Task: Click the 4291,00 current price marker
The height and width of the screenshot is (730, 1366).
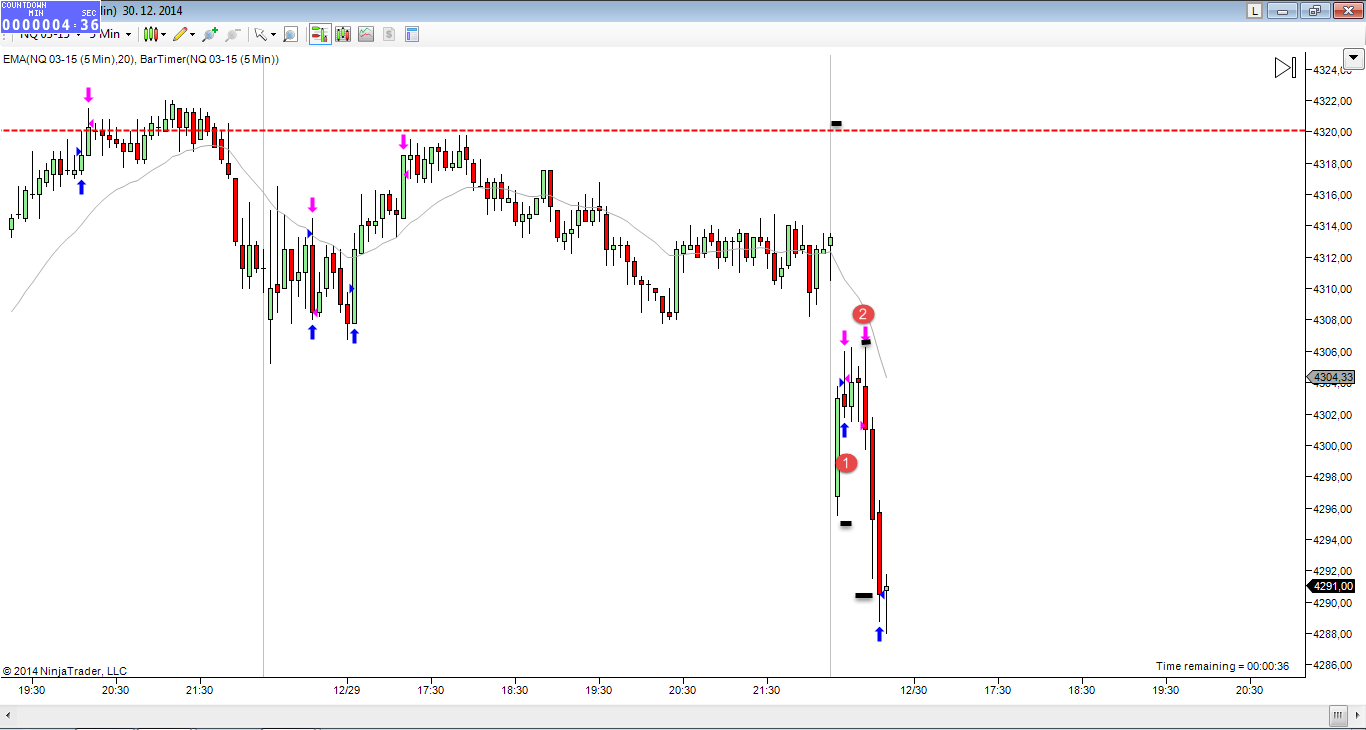Action: click(x=1331, y=586)
